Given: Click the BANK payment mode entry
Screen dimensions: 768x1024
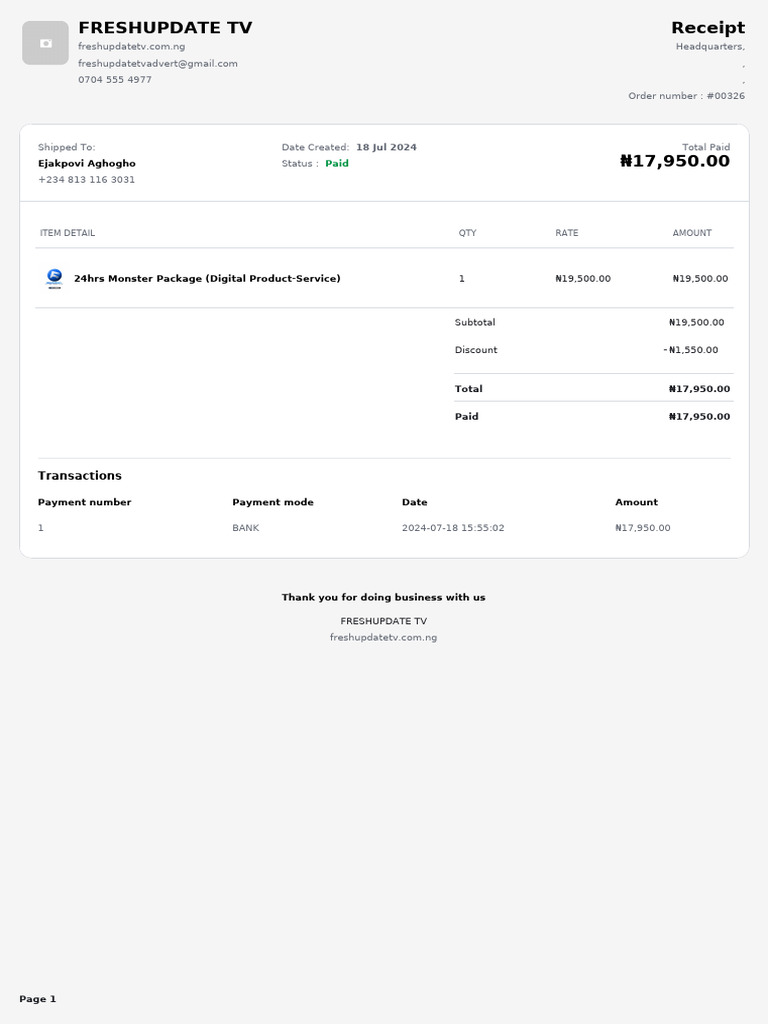Looking at the screenshot, I should [x=245, y=528].
